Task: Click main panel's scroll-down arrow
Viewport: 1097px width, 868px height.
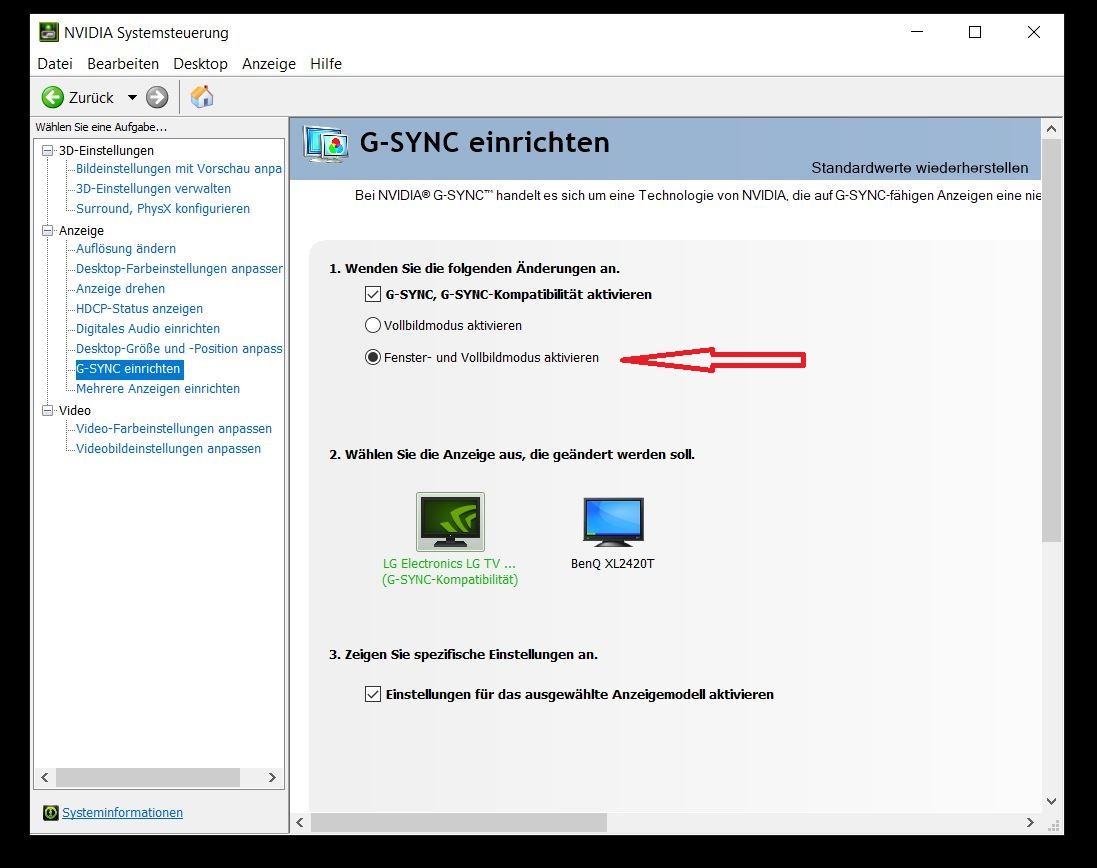Action: (1051, 801)
